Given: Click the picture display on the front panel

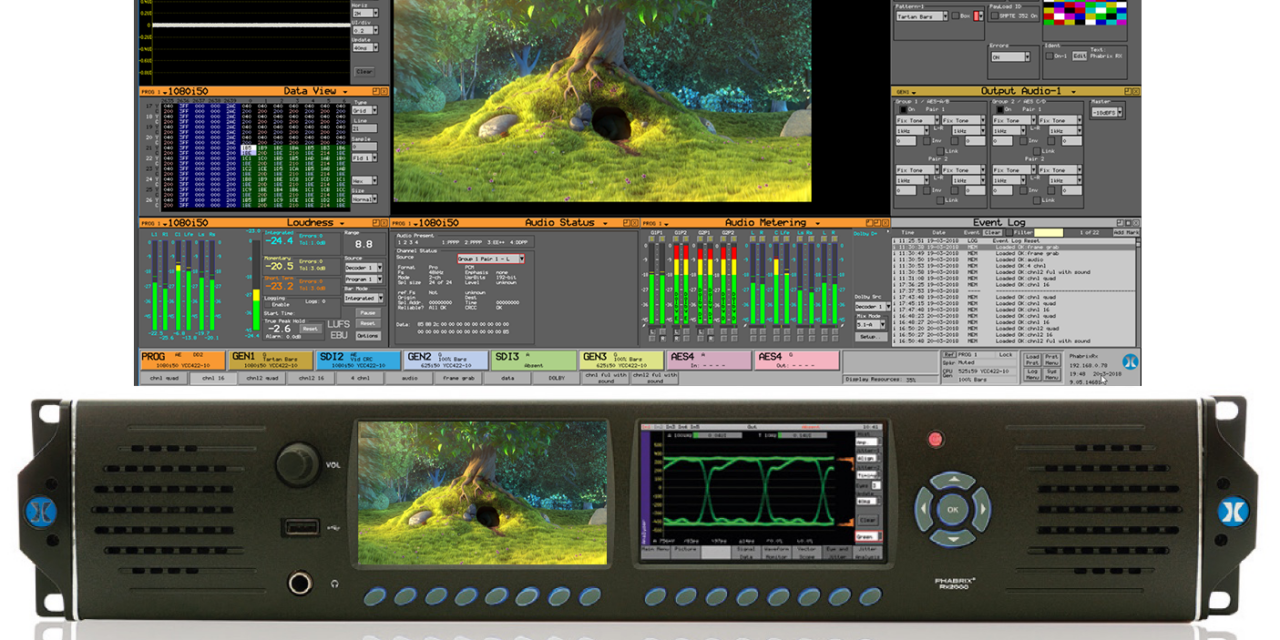Looking at the screenshot, I should tap(483, 493).
